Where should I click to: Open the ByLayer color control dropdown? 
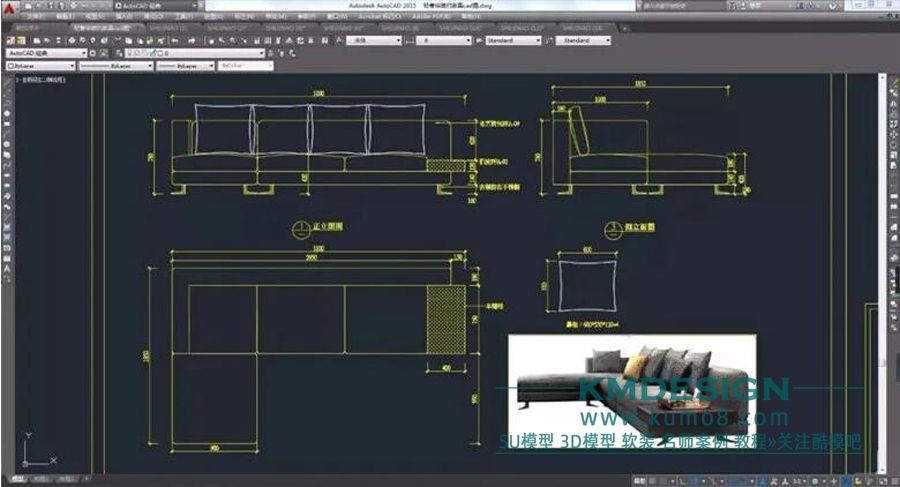[40, 65]
